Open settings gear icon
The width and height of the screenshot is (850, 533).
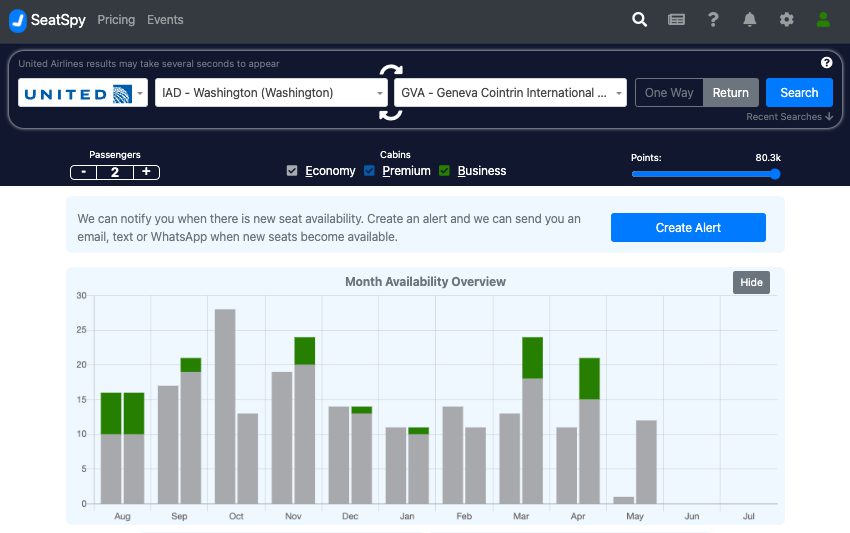pos(787,20)
